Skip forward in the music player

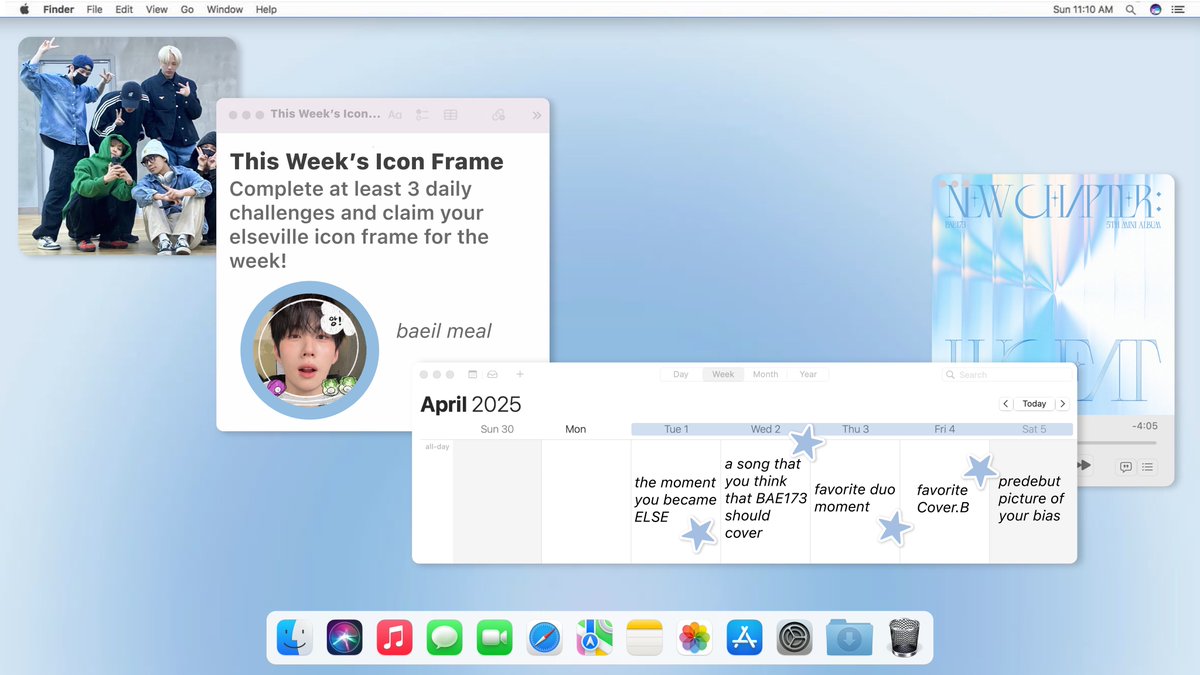point(1082,466)
